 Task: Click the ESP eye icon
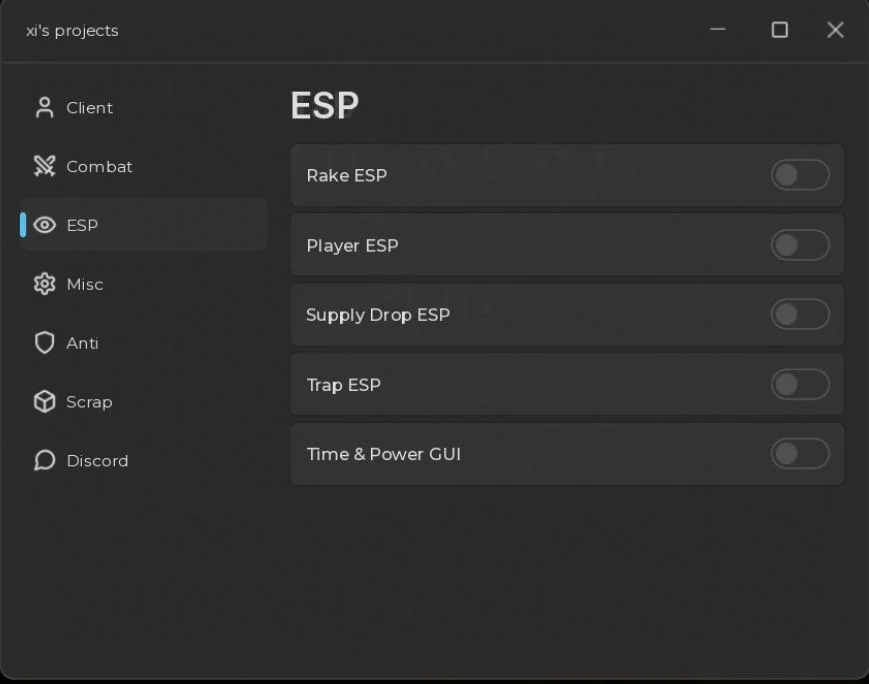point(44,225)
